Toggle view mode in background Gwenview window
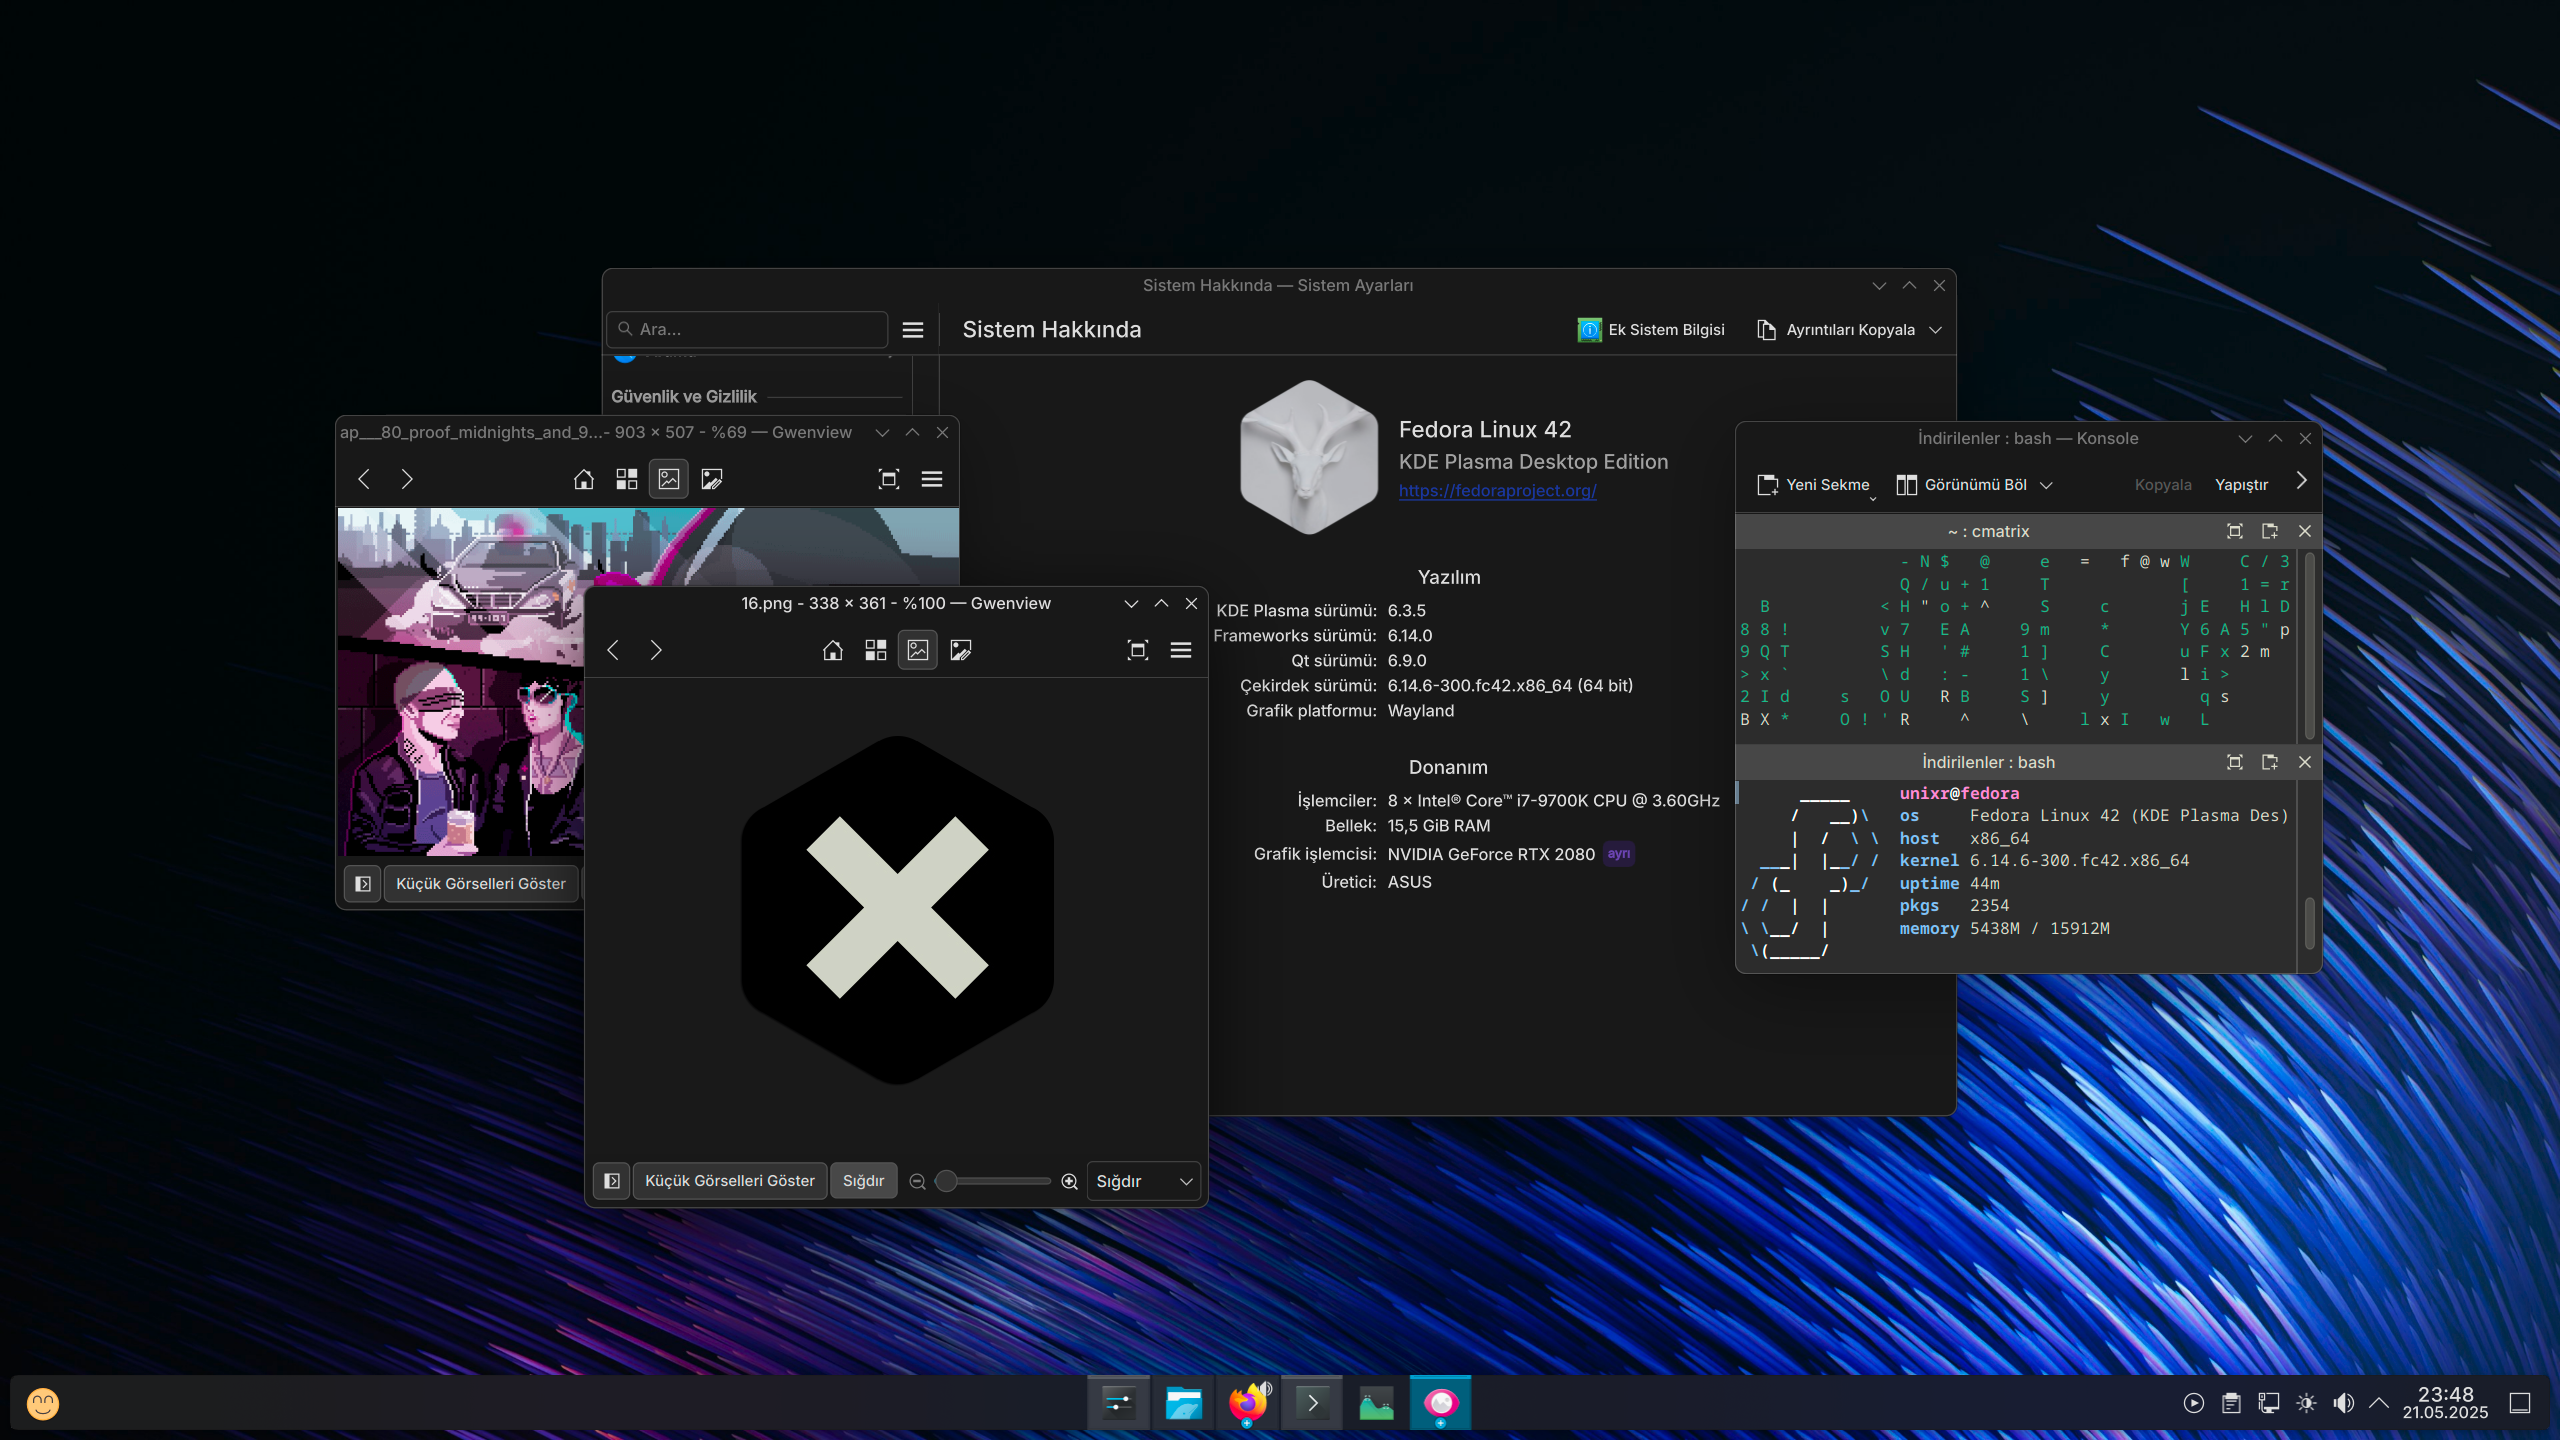 [x=669, y=479]
